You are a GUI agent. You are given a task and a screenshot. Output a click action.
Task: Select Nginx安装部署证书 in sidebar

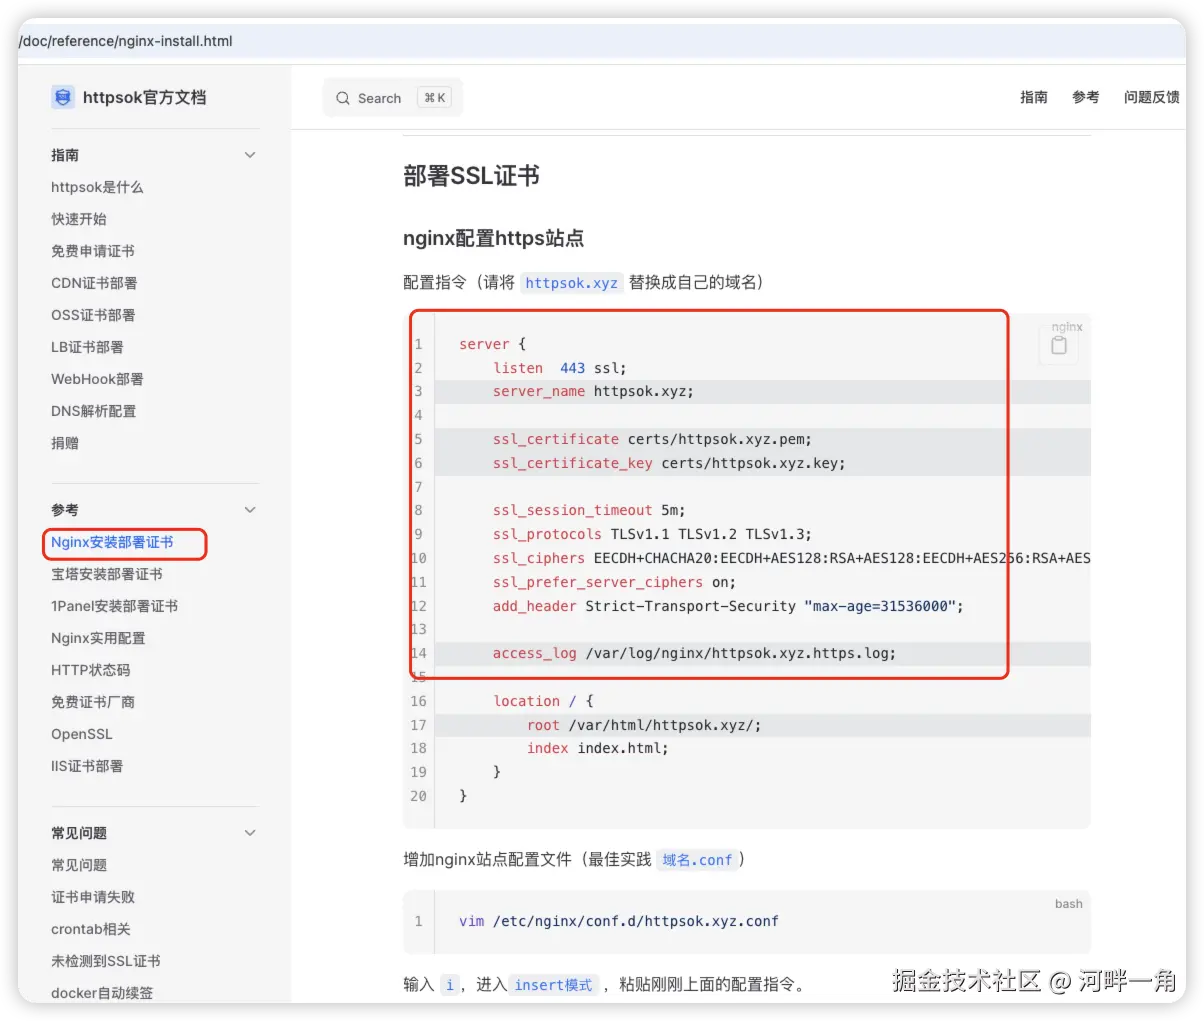pyautogui.click(x=112, y=542)
